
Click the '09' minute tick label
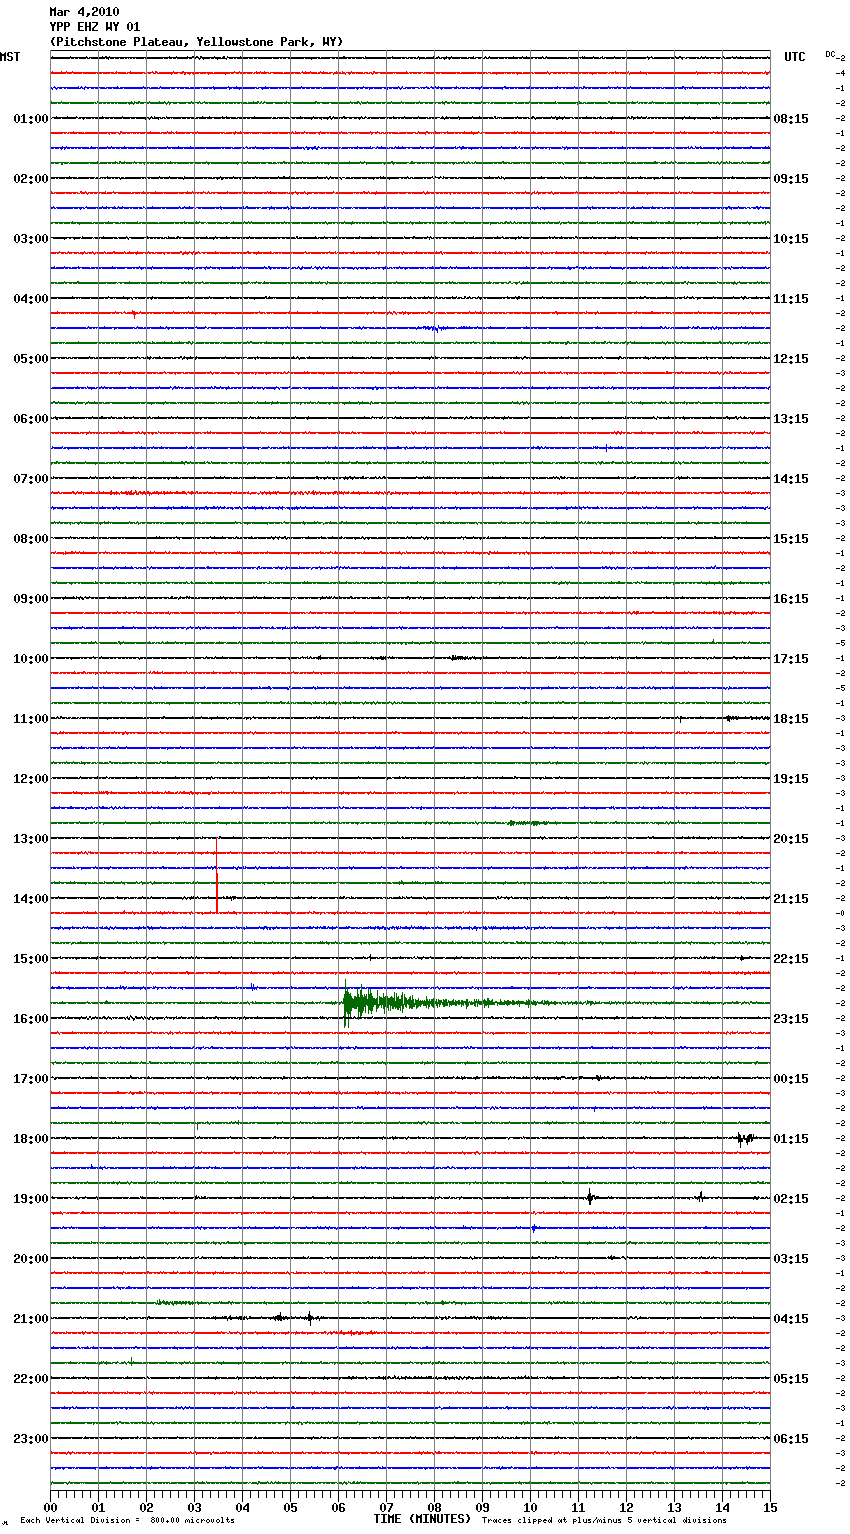tap(482, 1507)
